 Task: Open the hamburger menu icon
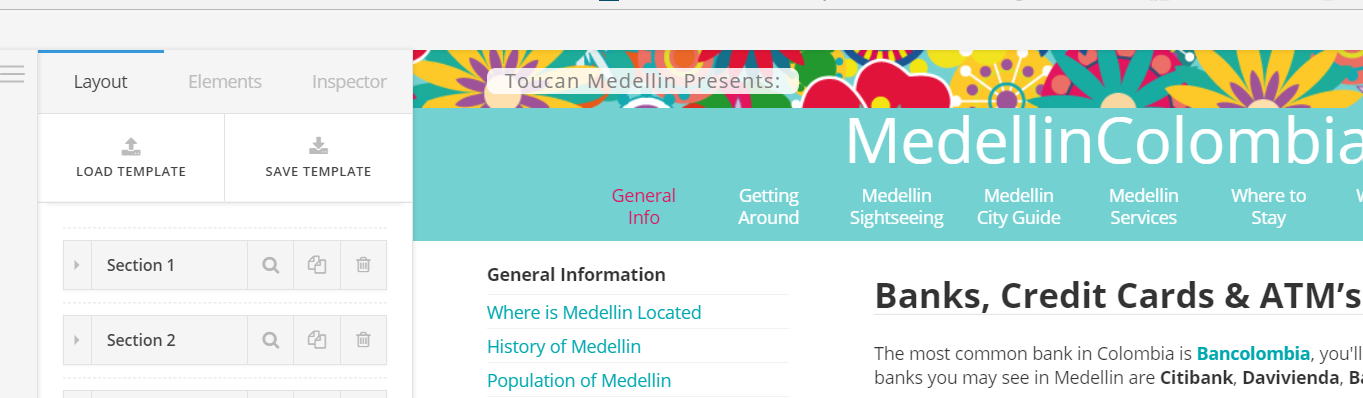pos(12,74)
